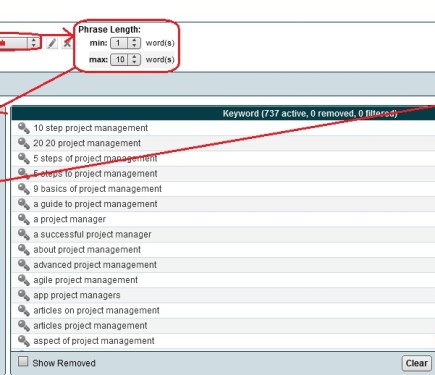Click the X delete icon beside the pencil
Image resolution: width=435 pixels, height=375 pixels.
click(x=67, y=43)
